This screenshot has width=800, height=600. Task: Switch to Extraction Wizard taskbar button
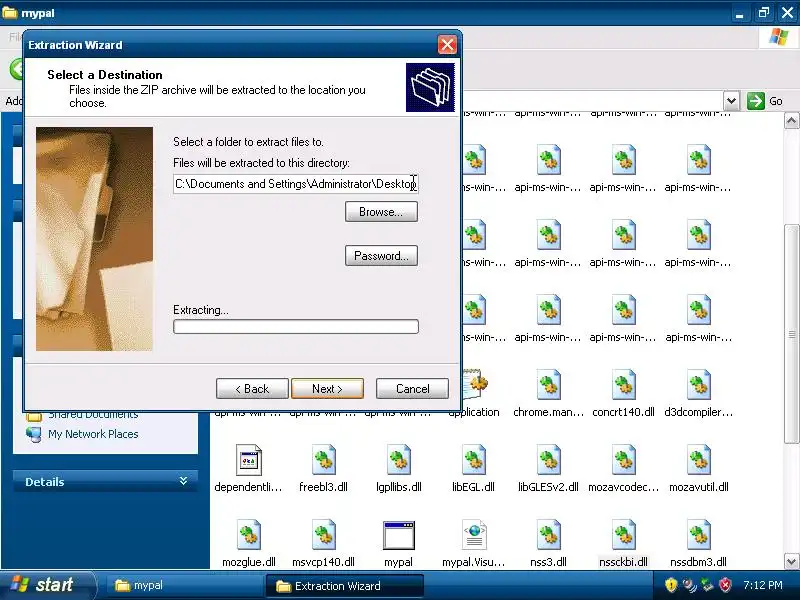(344, 586)
